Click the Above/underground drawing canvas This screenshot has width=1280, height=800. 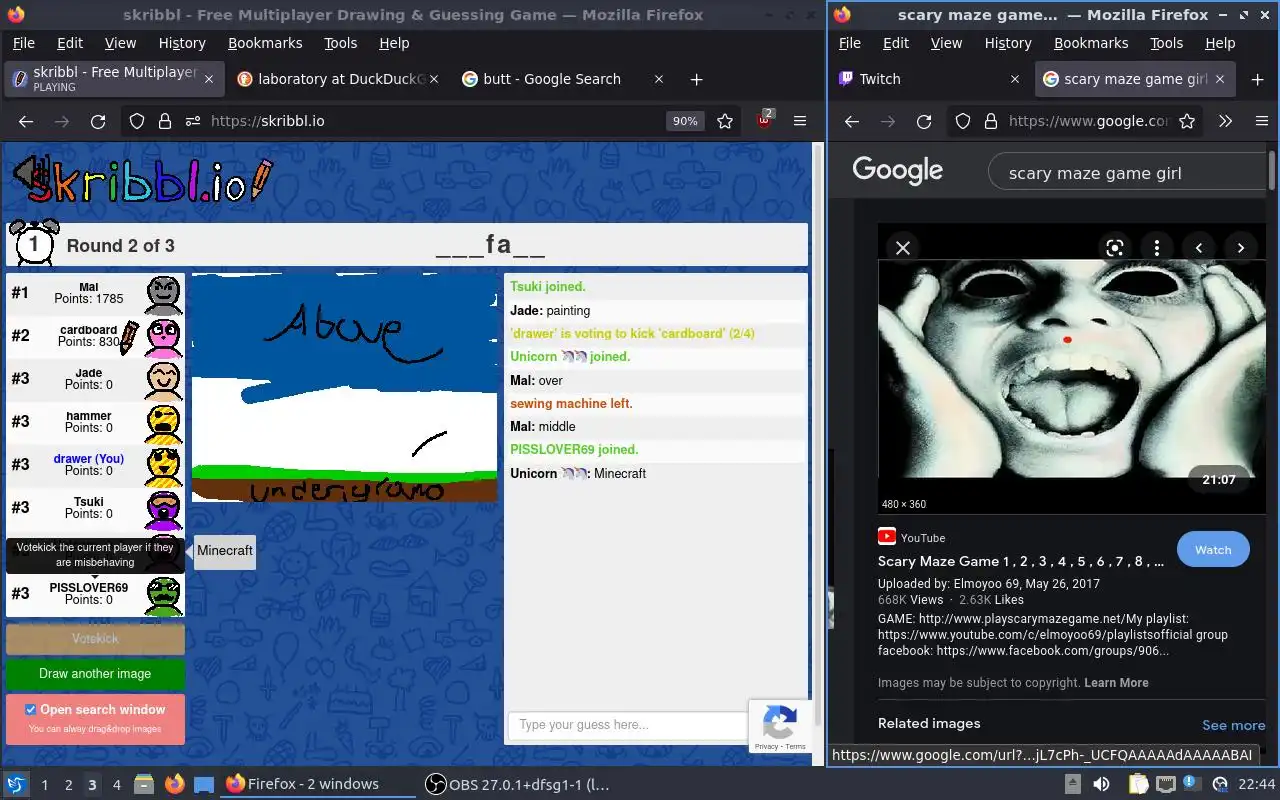(x=344, y=388)
